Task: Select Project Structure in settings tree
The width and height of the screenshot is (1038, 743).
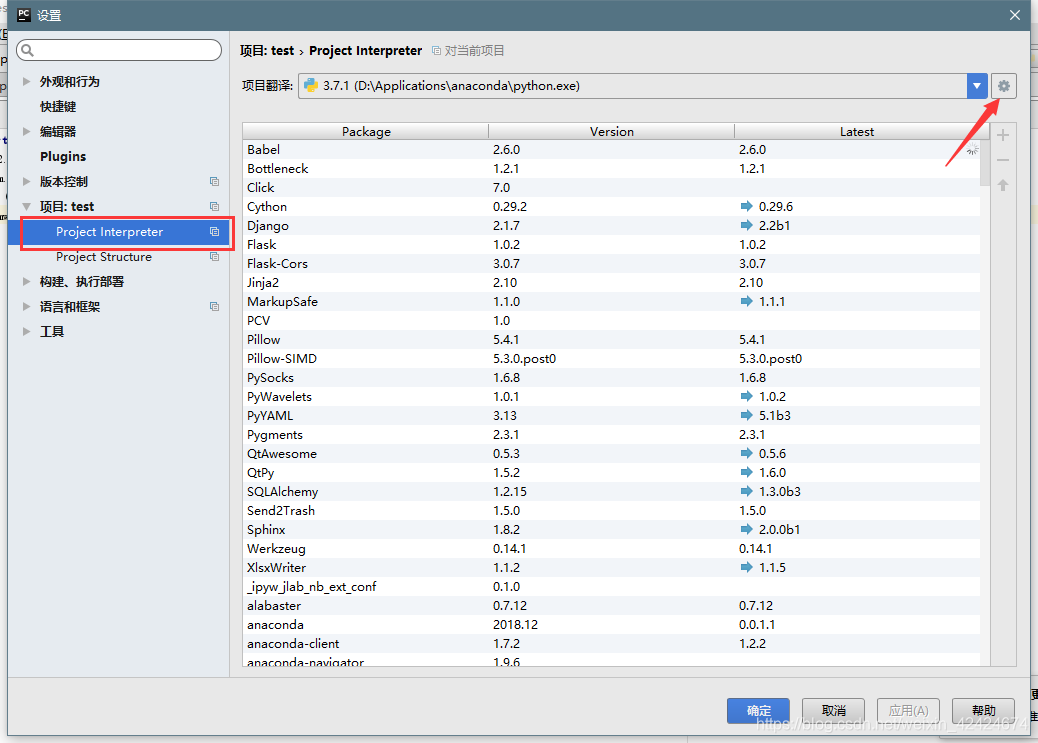Action: pos(104,257)
